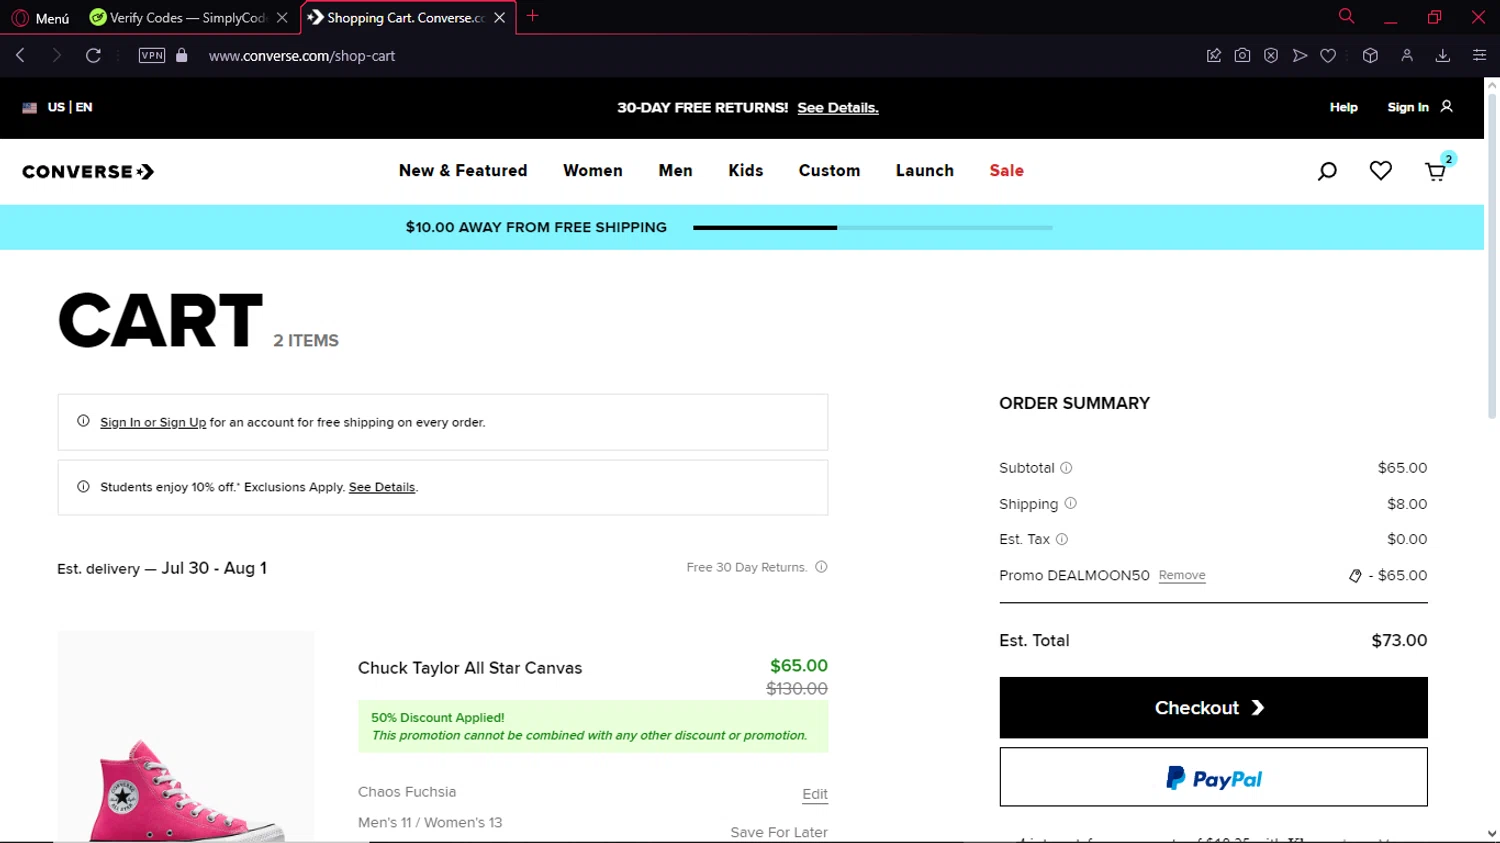Open the browser profile icon

click(x=1407, y=56)
